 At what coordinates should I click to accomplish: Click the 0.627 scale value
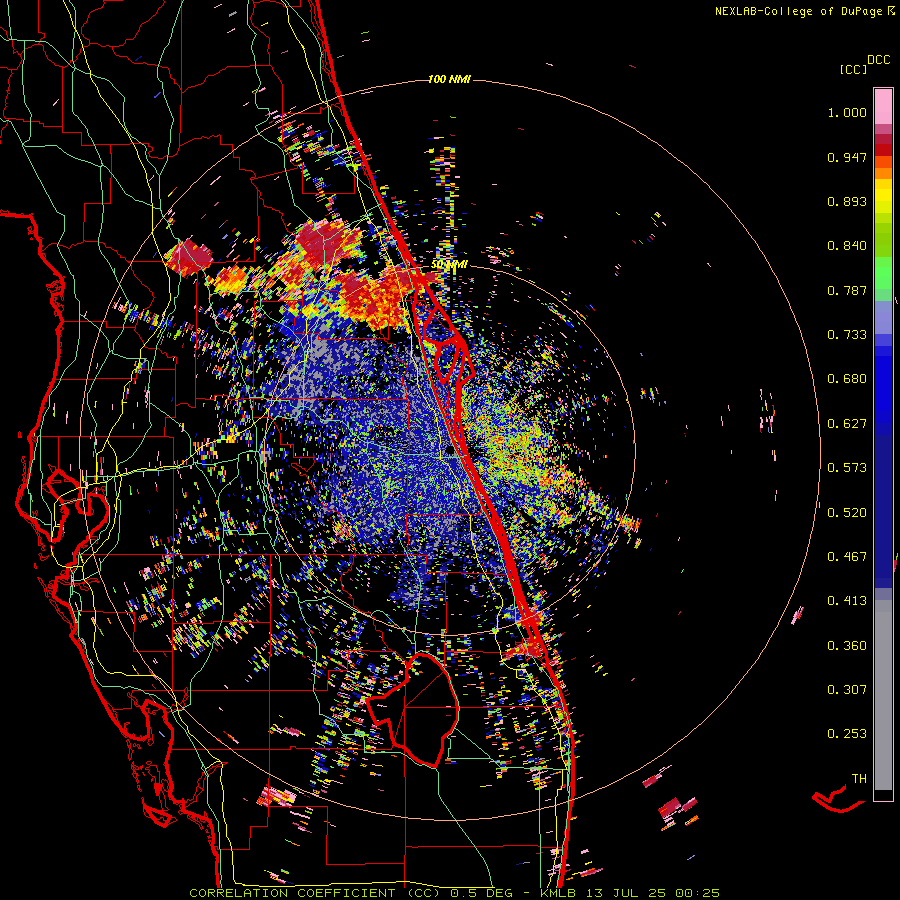pyautogui.click(x=847, y=424)
